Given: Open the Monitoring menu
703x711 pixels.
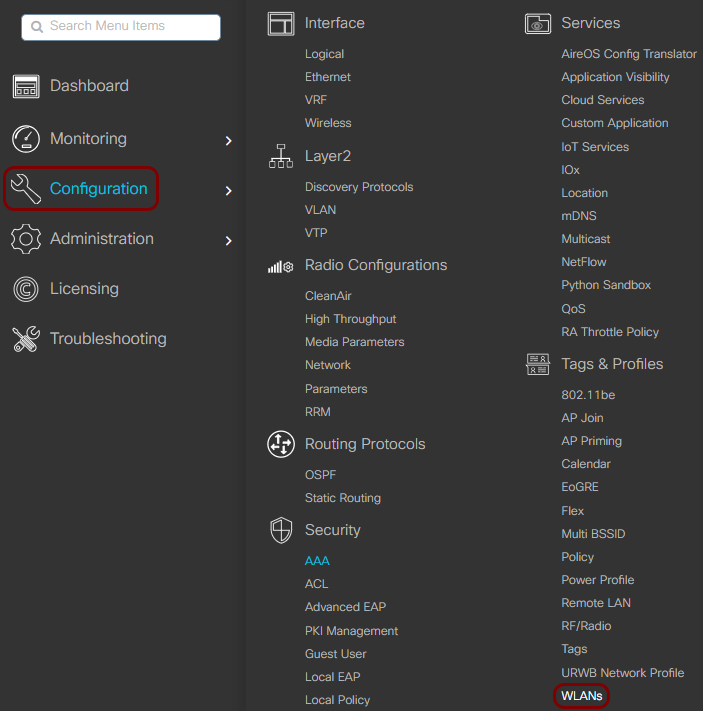Looking at the screenshot, I should pyautogui.click(x=88, y=139).
